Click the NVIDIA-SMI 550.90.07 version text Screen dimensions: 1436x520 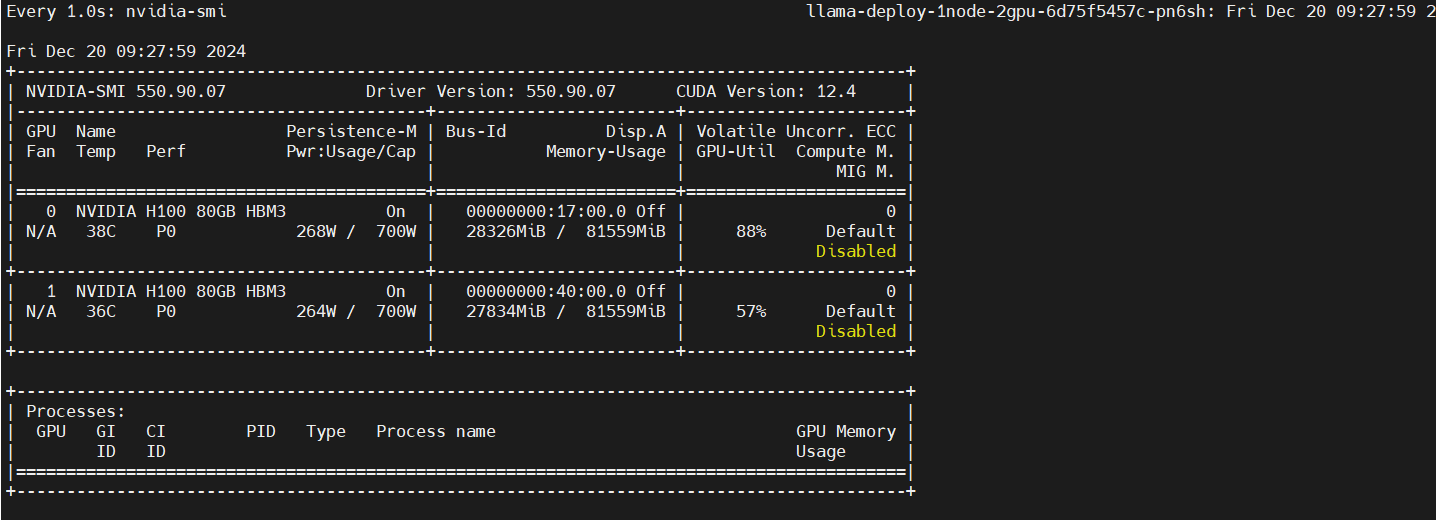point(126,91)
